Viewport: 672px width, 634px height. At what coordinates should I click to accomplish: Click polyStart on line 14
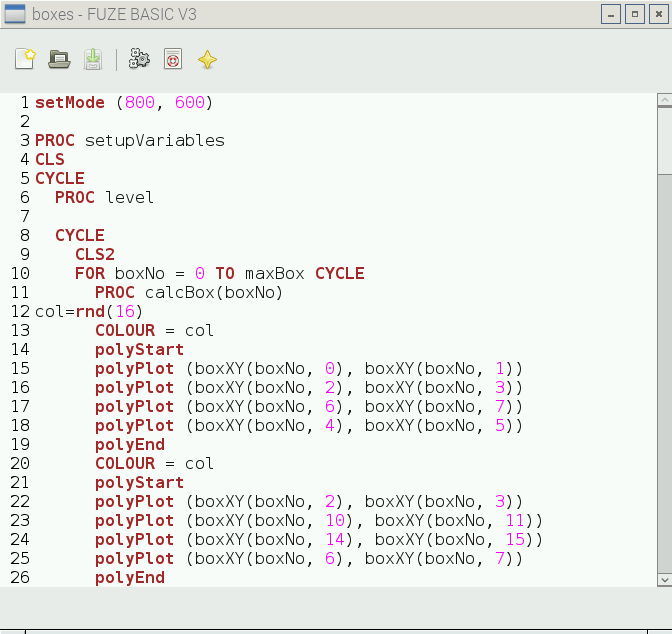point(139,350)
